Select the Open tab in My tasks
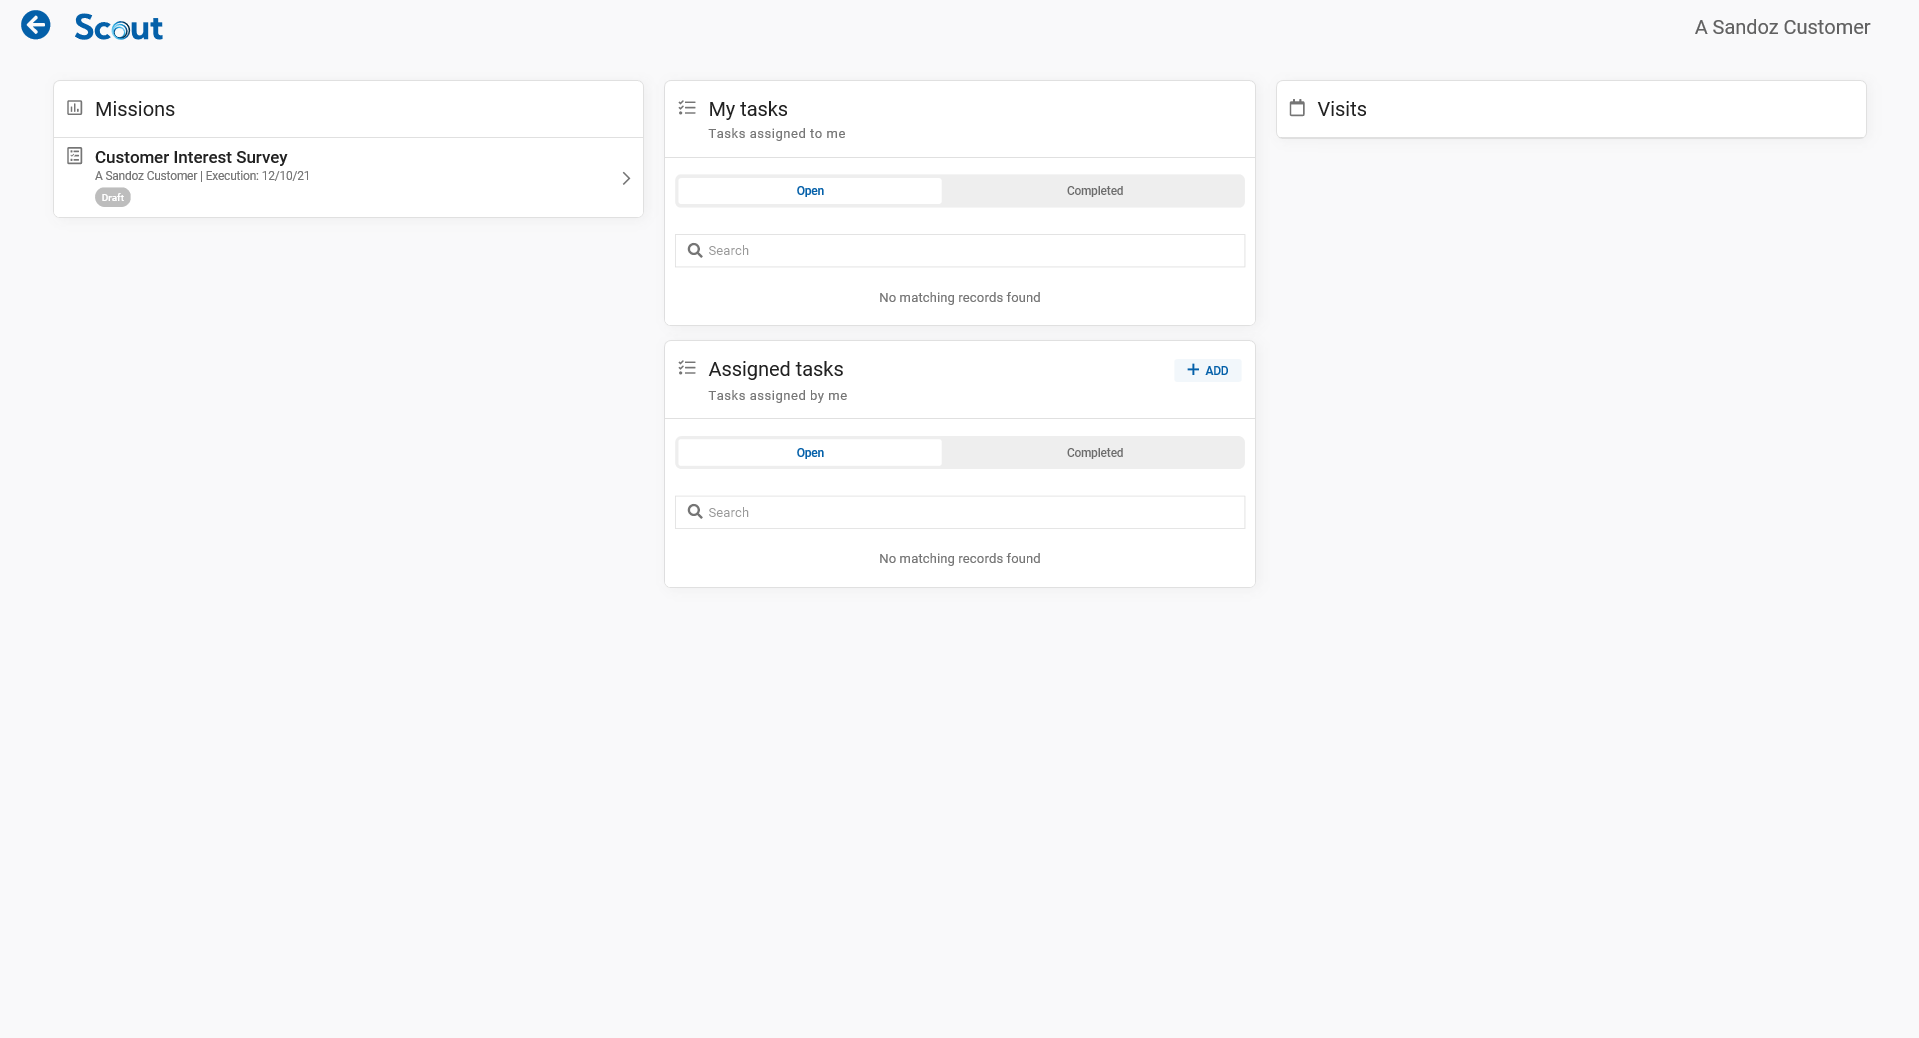Image resolution: width=1919 pixels, height=1038 pixels. 810,191
